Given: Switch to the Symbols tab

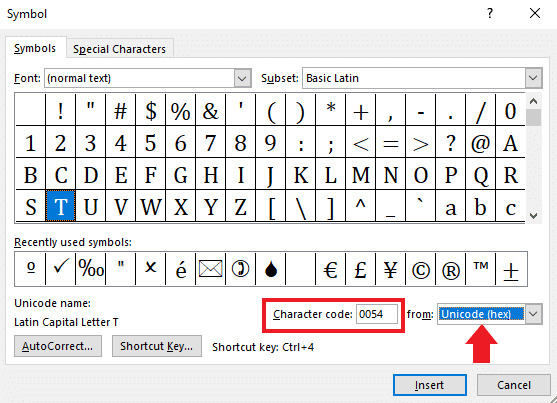Looking at the screenshot, I should pos(35,48).
